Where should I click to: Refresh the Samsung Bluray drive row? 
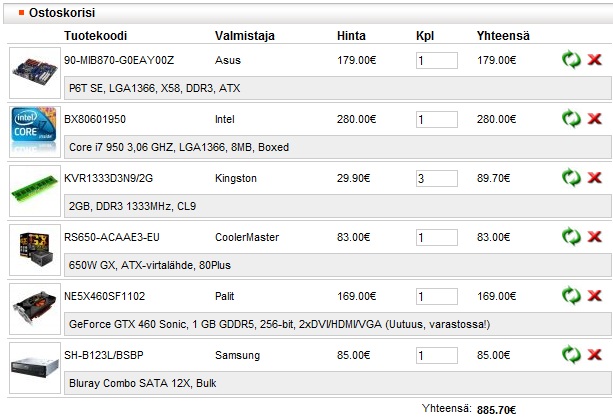point(571,354)
